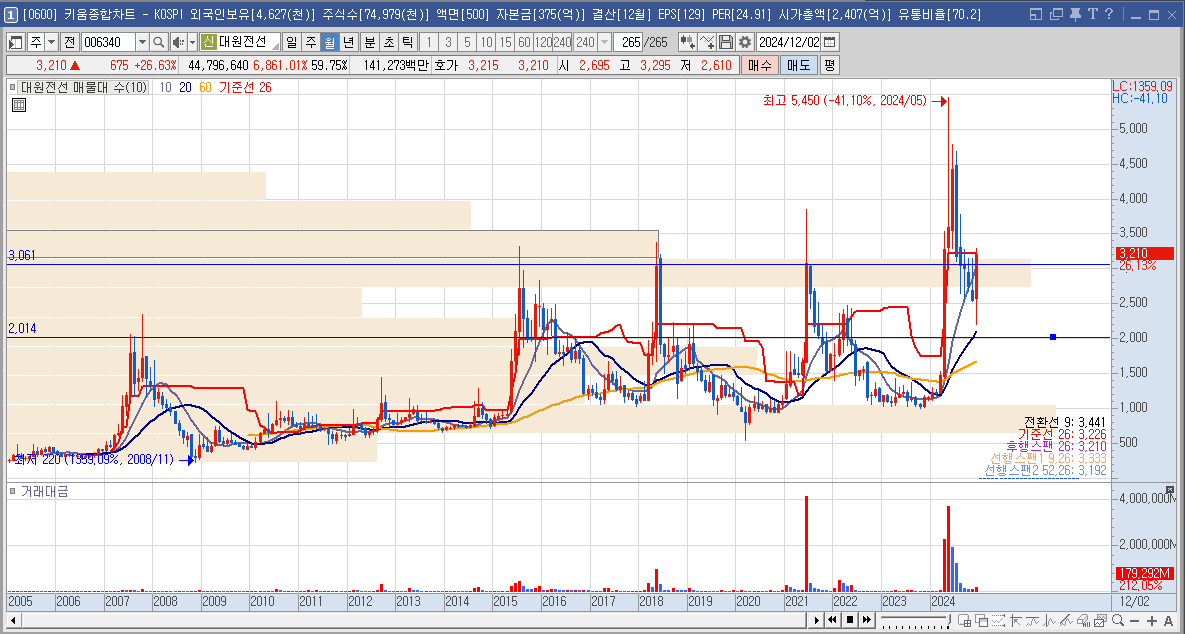Toggle the 전 button in toolbar
The image size is (1185, 634).
point(70,42)
